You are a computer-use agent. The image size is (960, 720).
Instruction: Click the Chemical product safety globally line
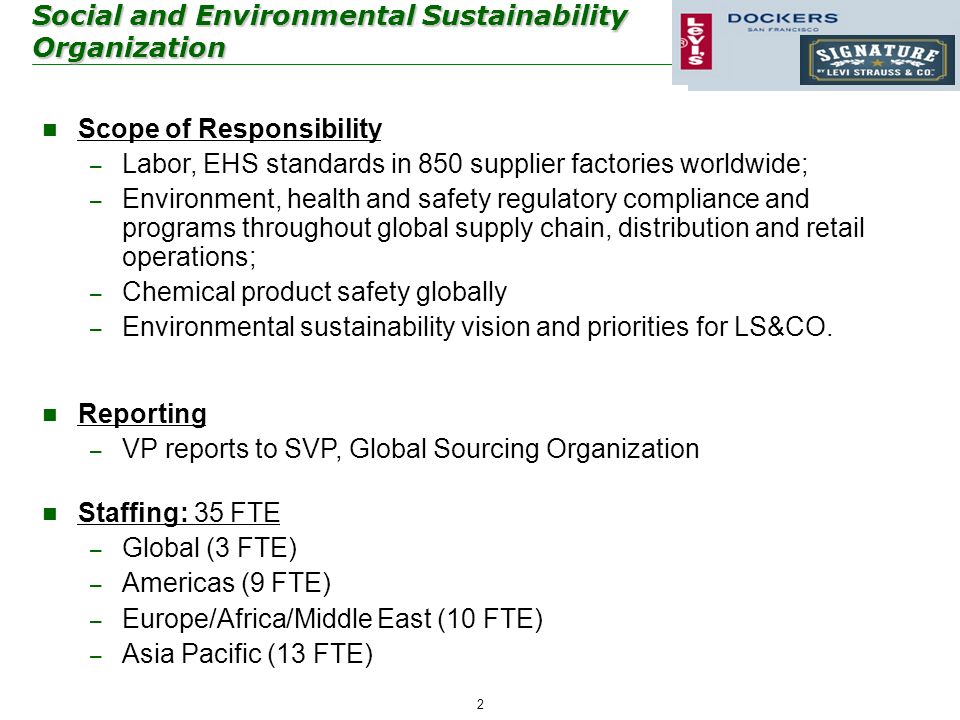(x=314, y=292)
